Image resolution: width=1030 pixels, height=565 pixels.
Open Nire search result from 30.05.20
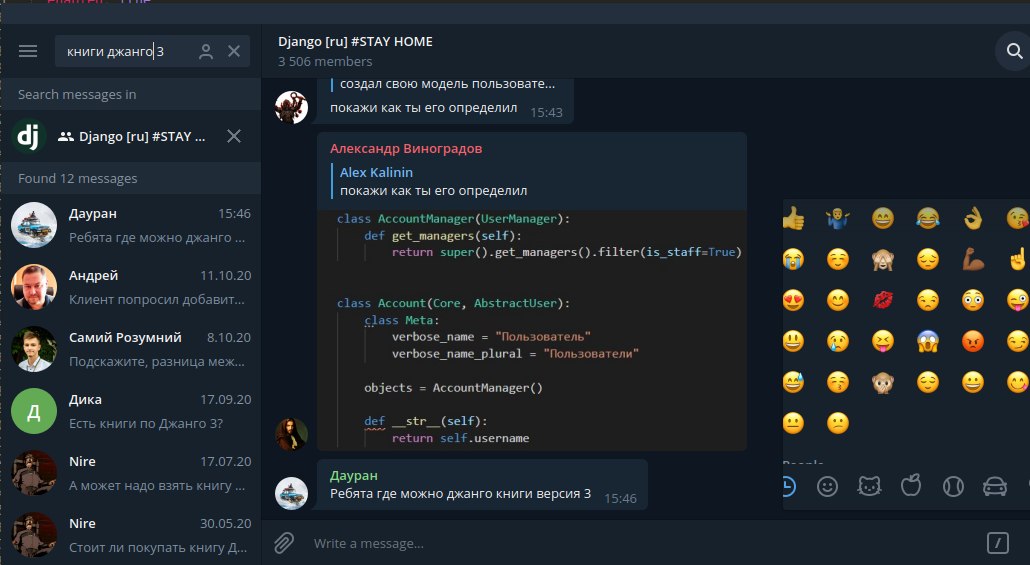131,535
